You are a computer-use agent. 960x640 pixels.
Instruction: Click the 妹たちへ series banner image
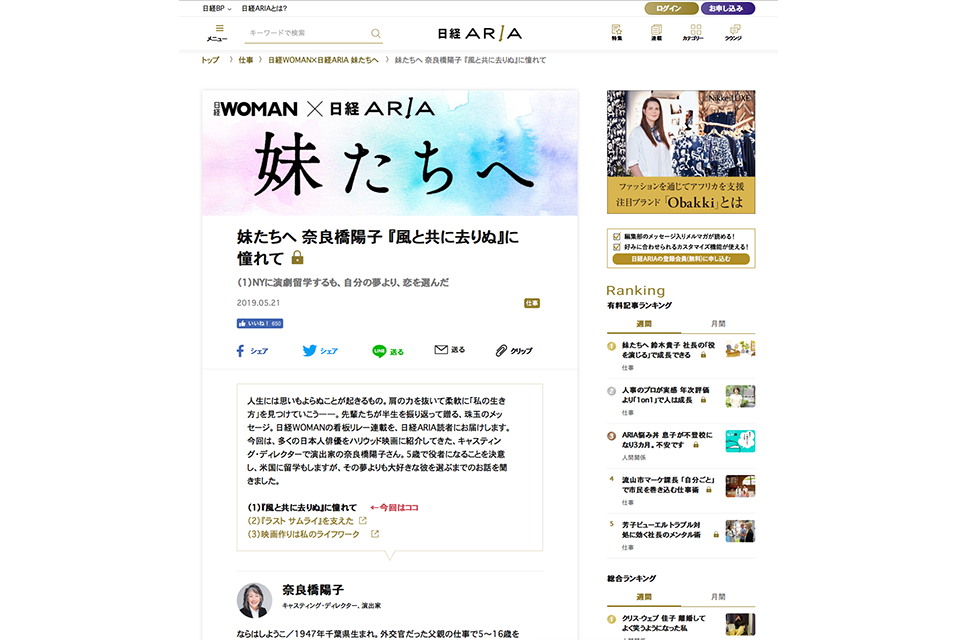pyautogui.click(x=390, y=153)
